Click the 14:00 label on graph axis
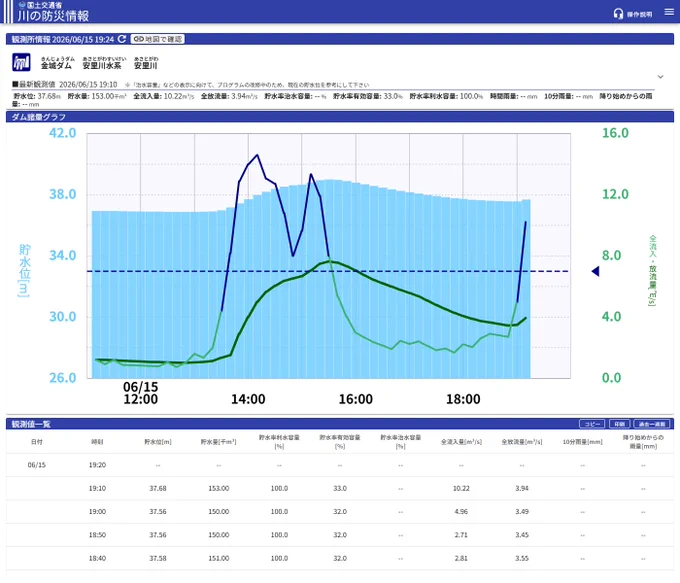The height and width of the screenshot is (583, 680). (248, 399)
